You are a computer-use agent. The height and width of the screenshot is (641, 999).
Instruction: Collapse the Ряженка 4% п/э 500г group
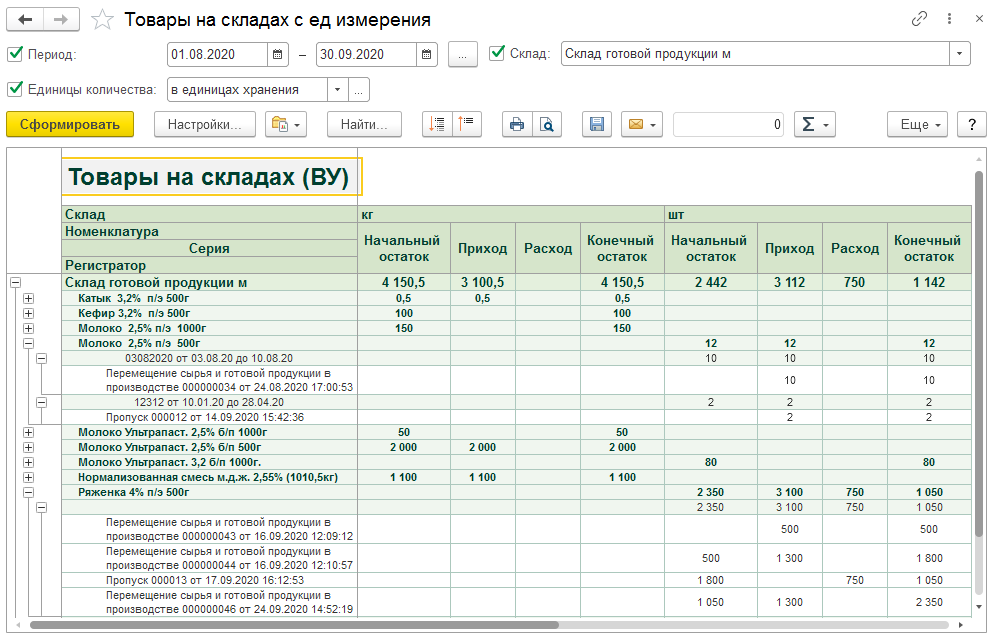point(28,492)
